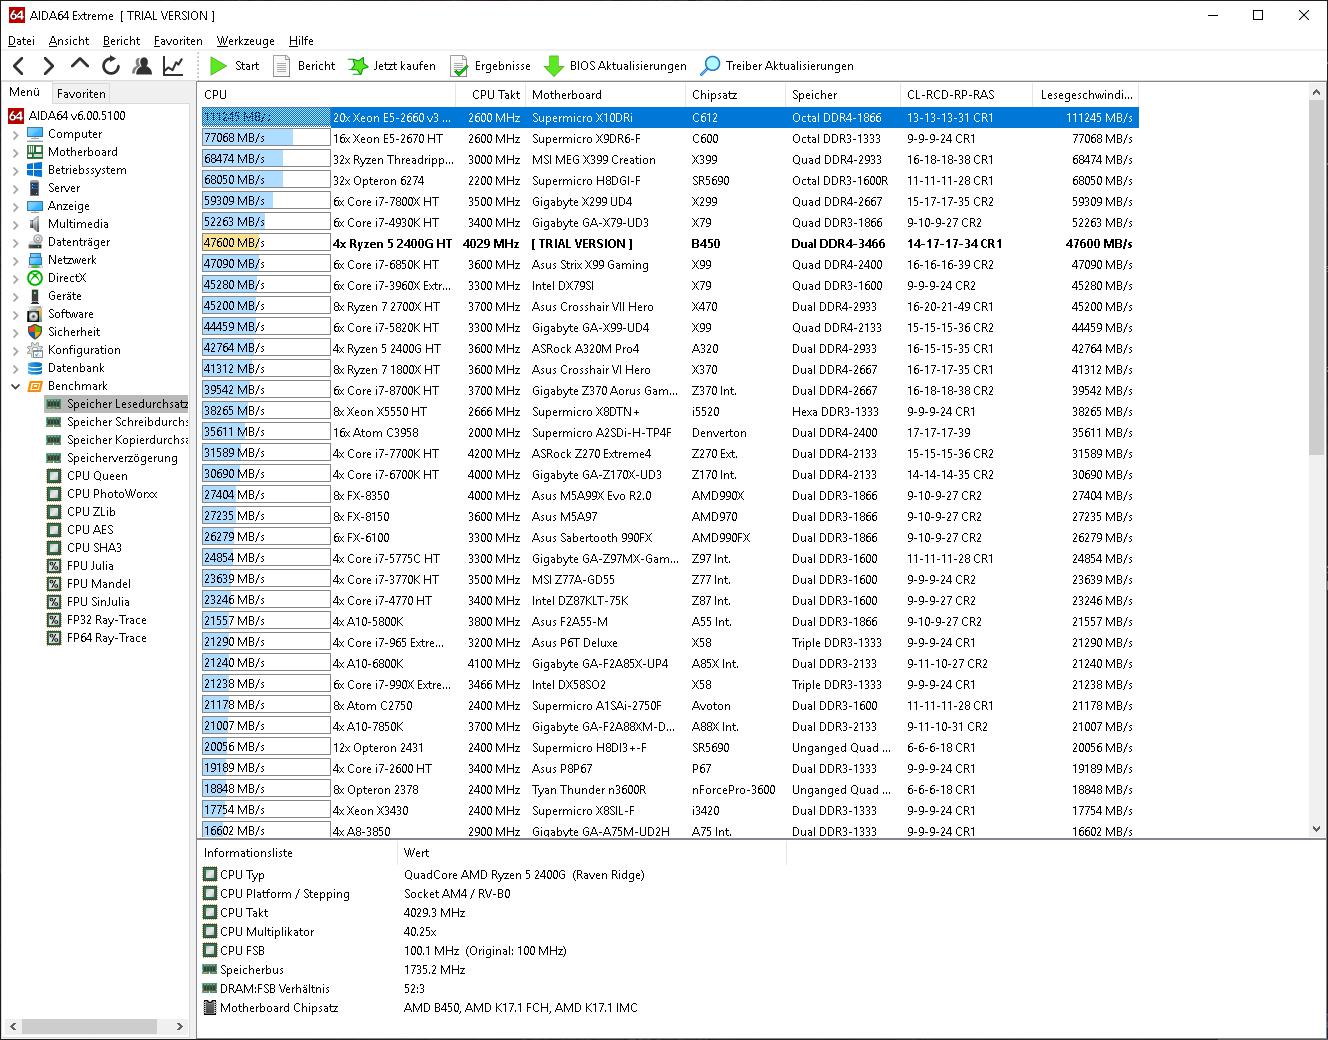Collapse the Benchmark tree node
This screenshot has height=1040, width=1328.
point(16,386)
